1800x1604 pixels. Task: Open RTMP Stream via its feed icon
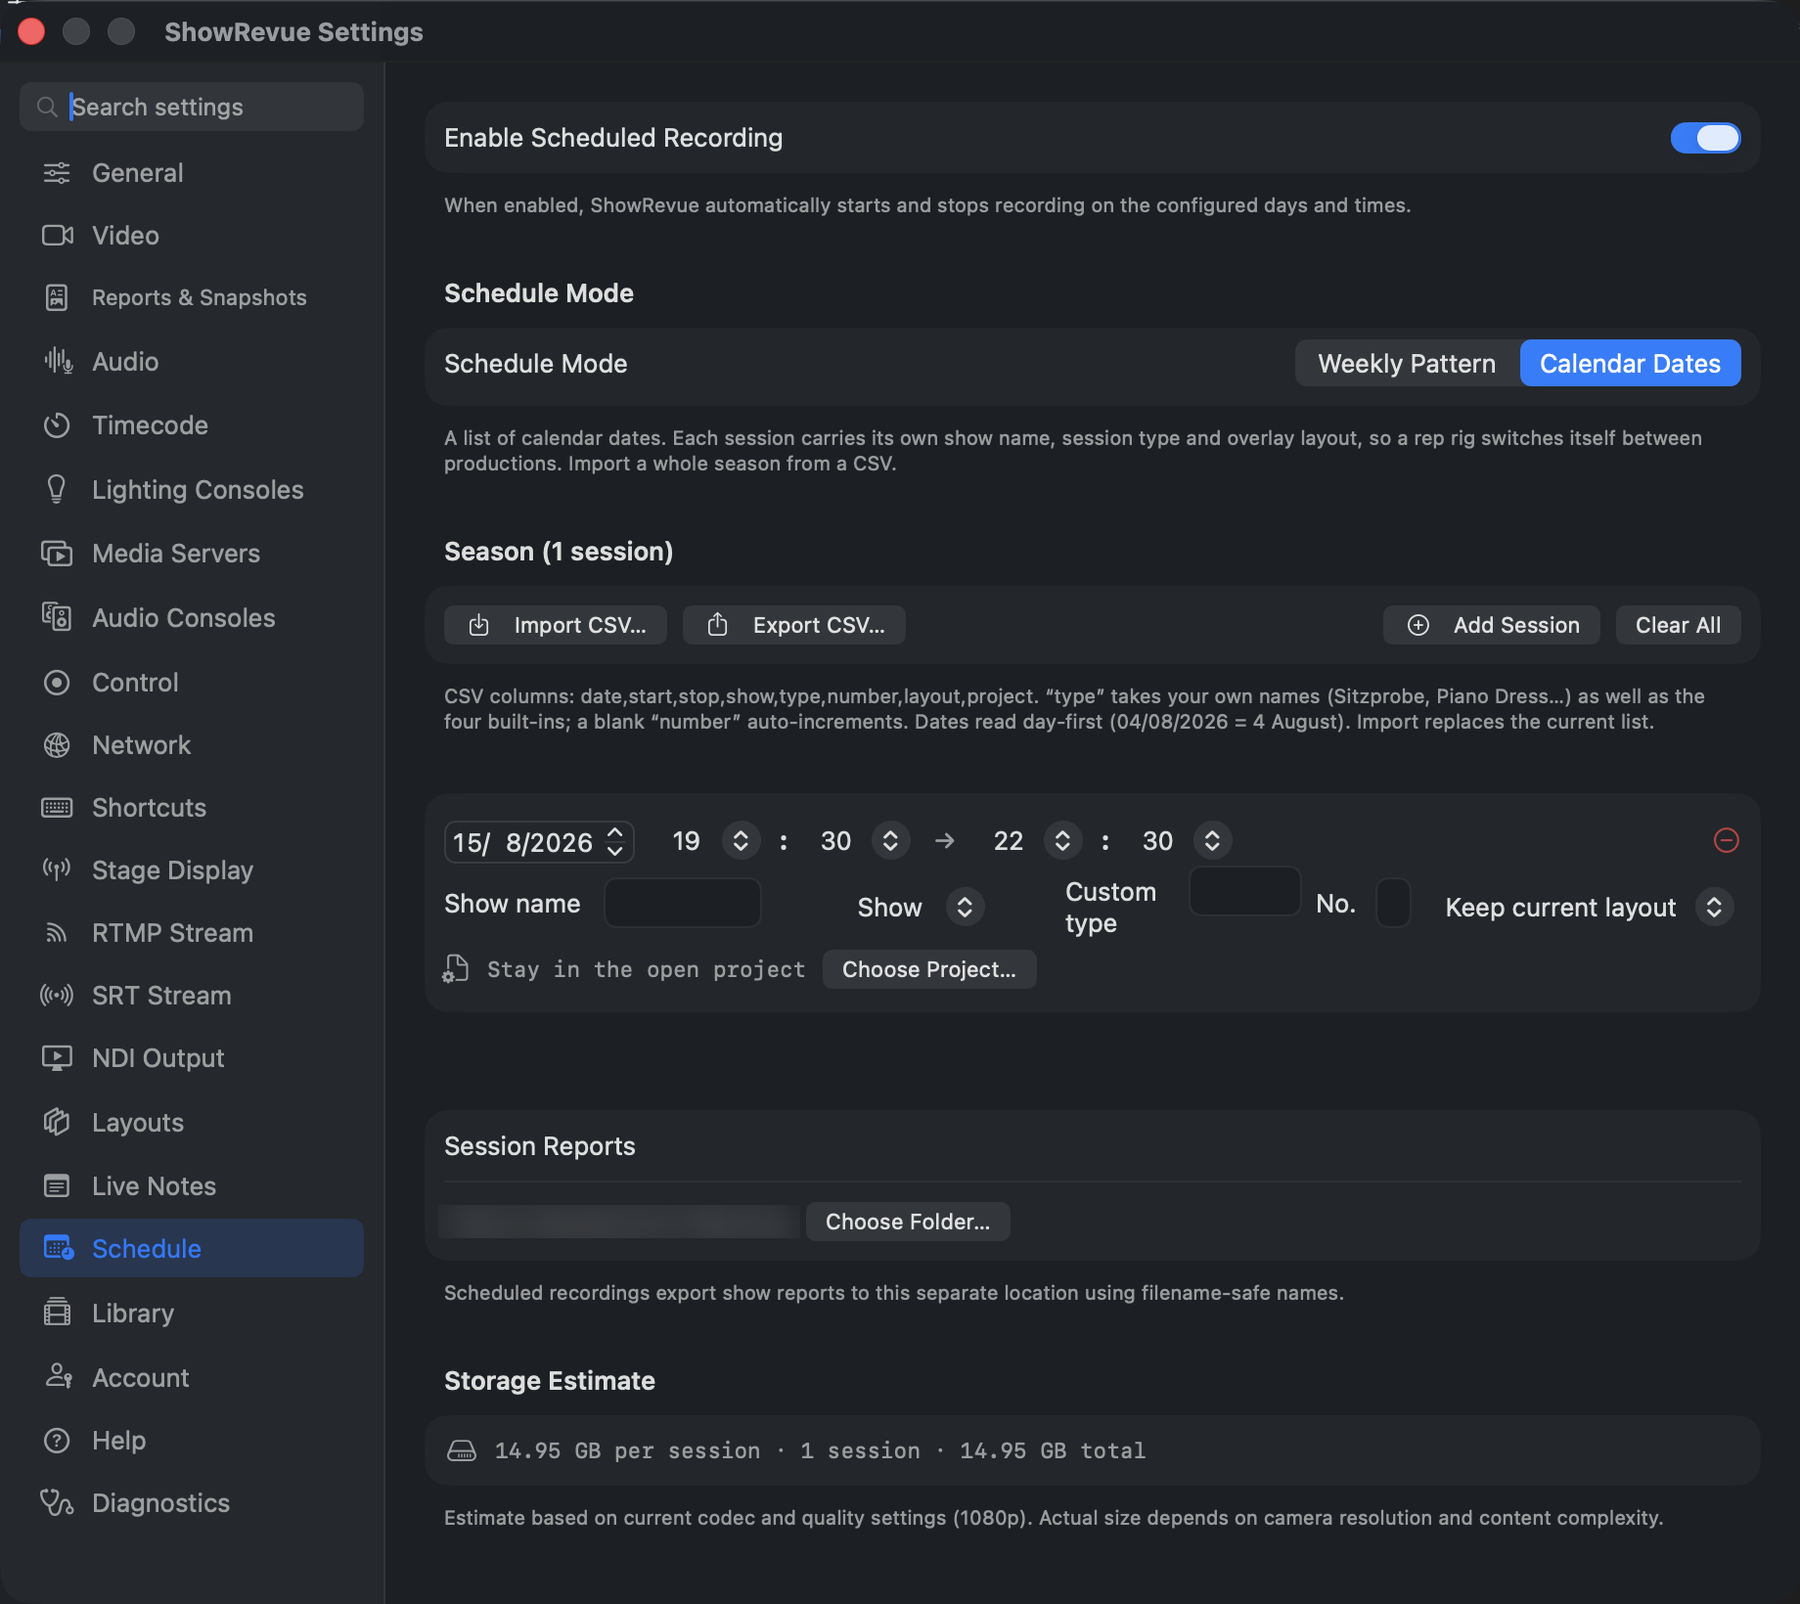pos(57,933)
